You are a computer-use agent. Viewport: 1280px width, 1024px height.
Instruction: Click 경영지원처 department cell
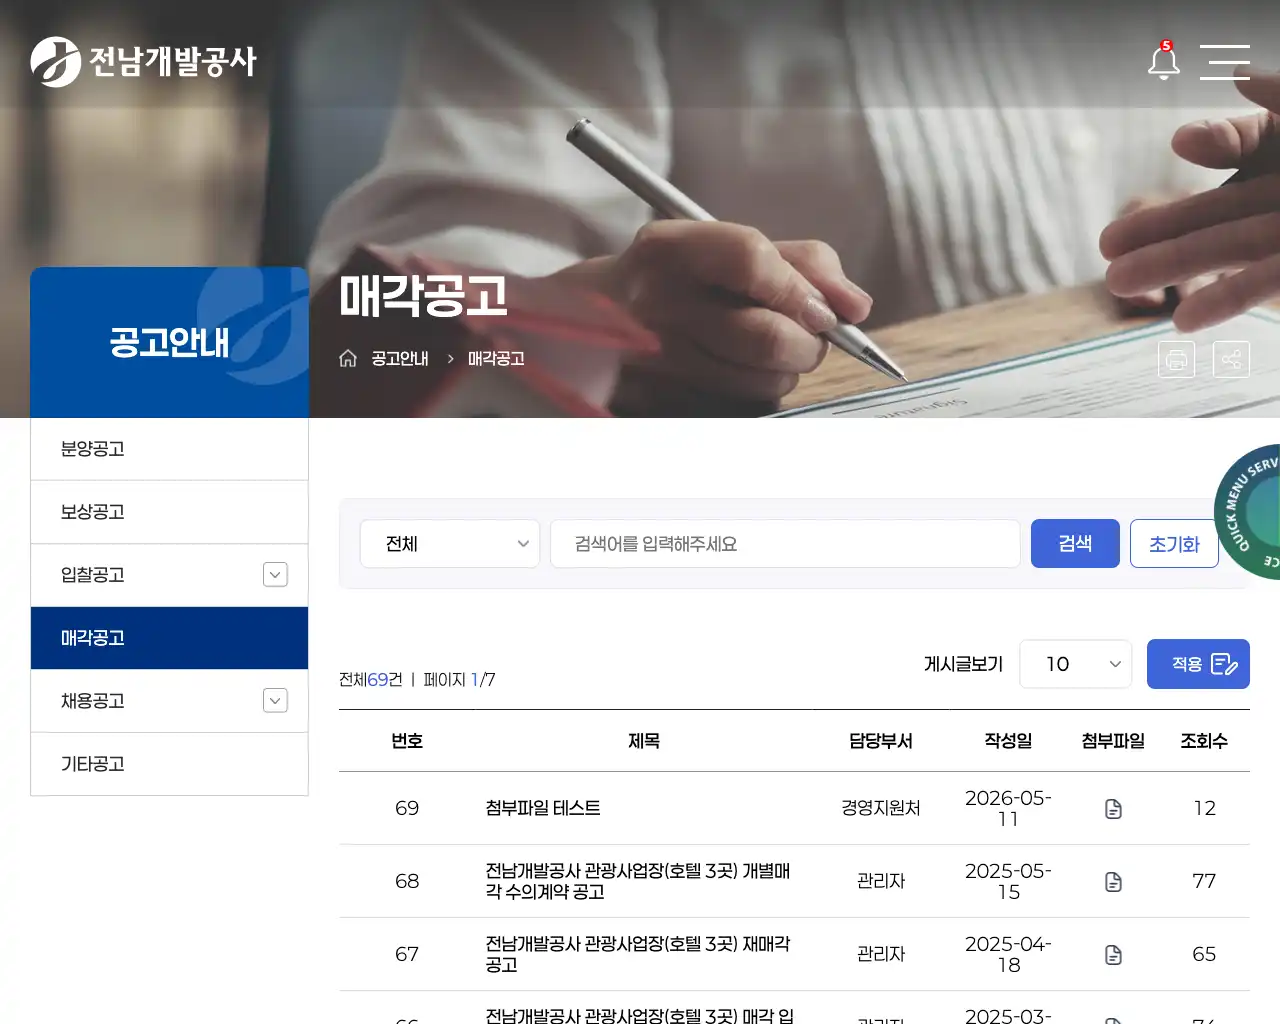(x=881, y=808)
